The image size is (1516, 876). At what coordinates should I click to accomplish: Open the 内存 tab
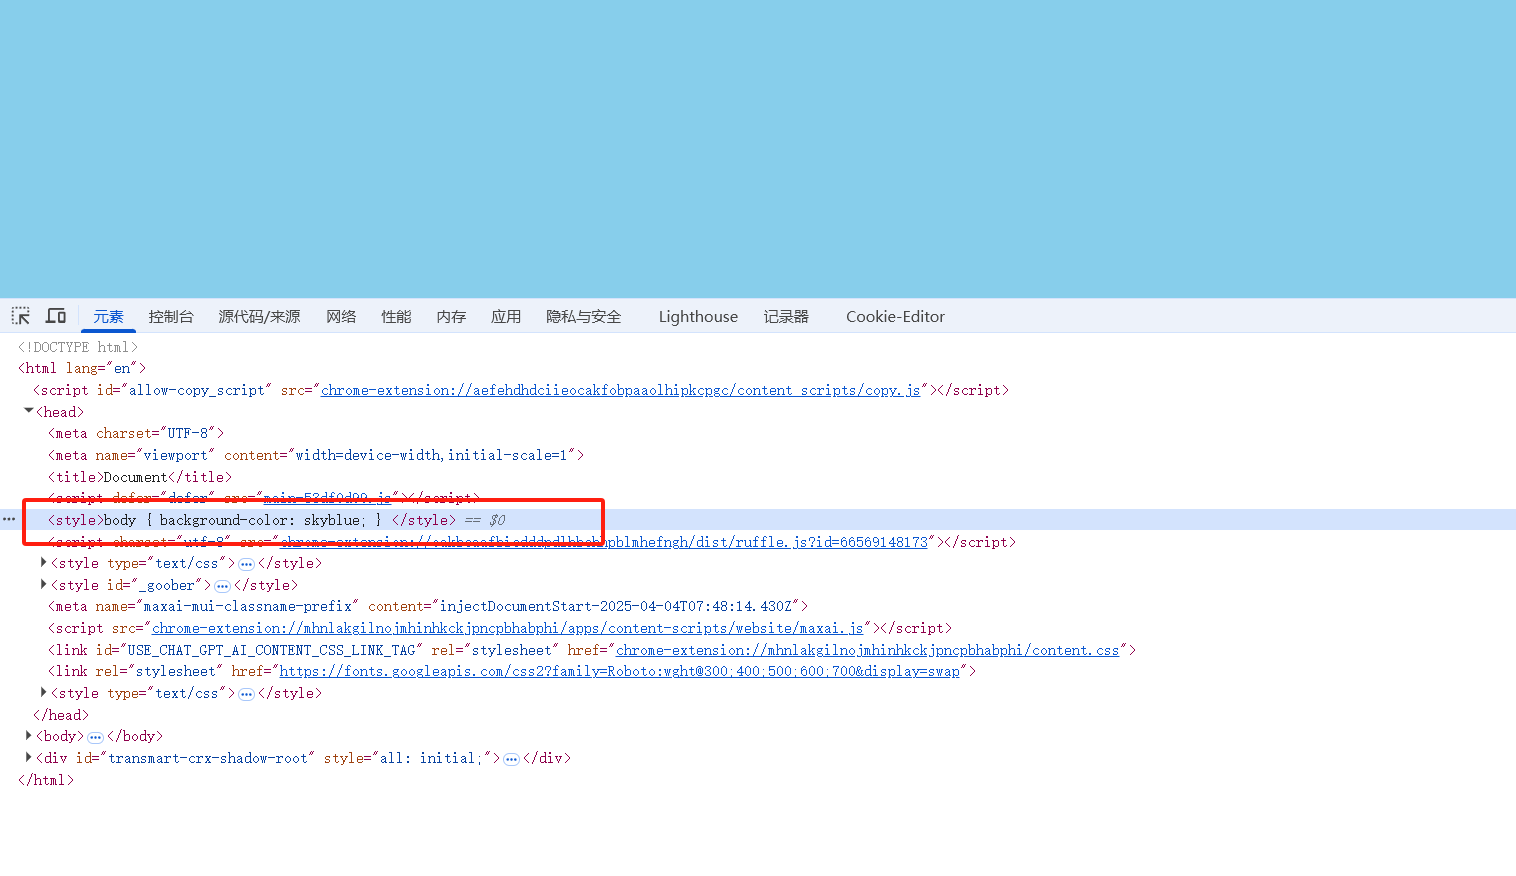pyautogui.click(x=451, y=317)
